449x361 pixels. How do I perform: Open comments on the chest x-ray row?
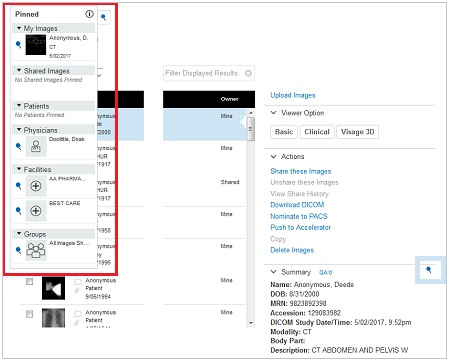pos(78,314)
